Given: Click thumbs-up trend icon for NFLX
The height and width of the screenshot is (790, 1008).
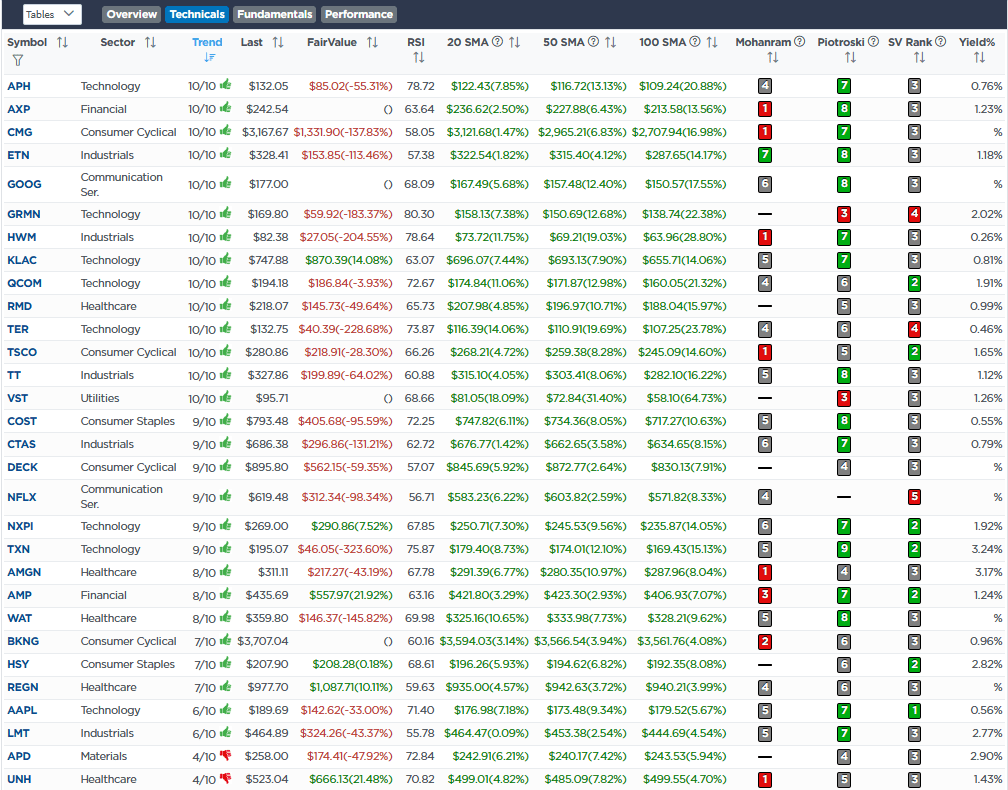Looking at the screenshot, I should (x=225, y=496).
